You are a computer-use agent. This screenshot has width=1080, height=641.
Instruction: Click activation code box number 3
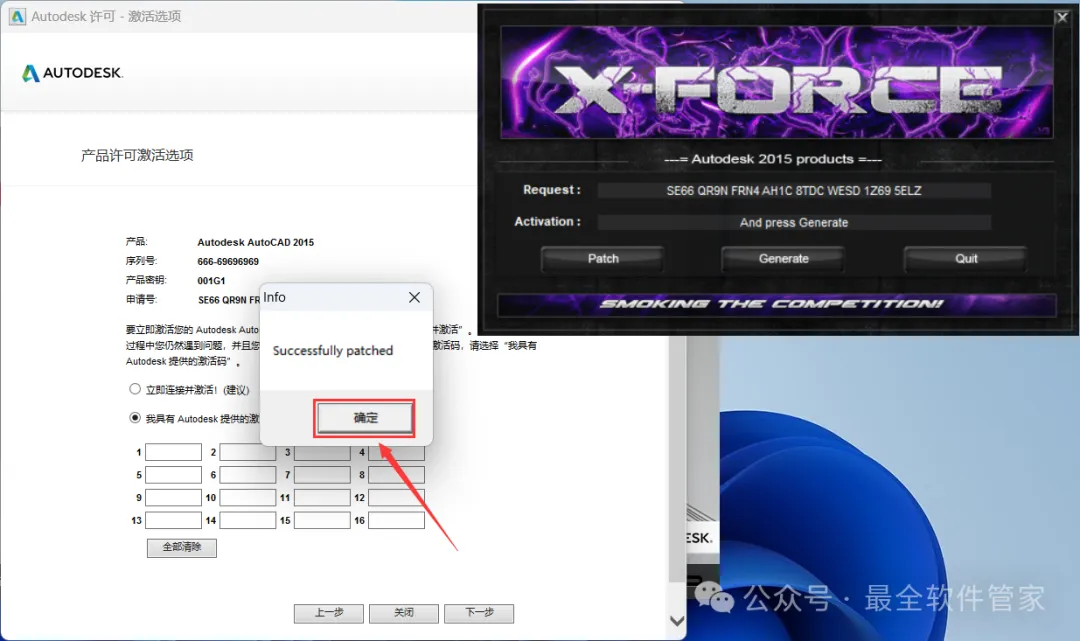(322, 452)
